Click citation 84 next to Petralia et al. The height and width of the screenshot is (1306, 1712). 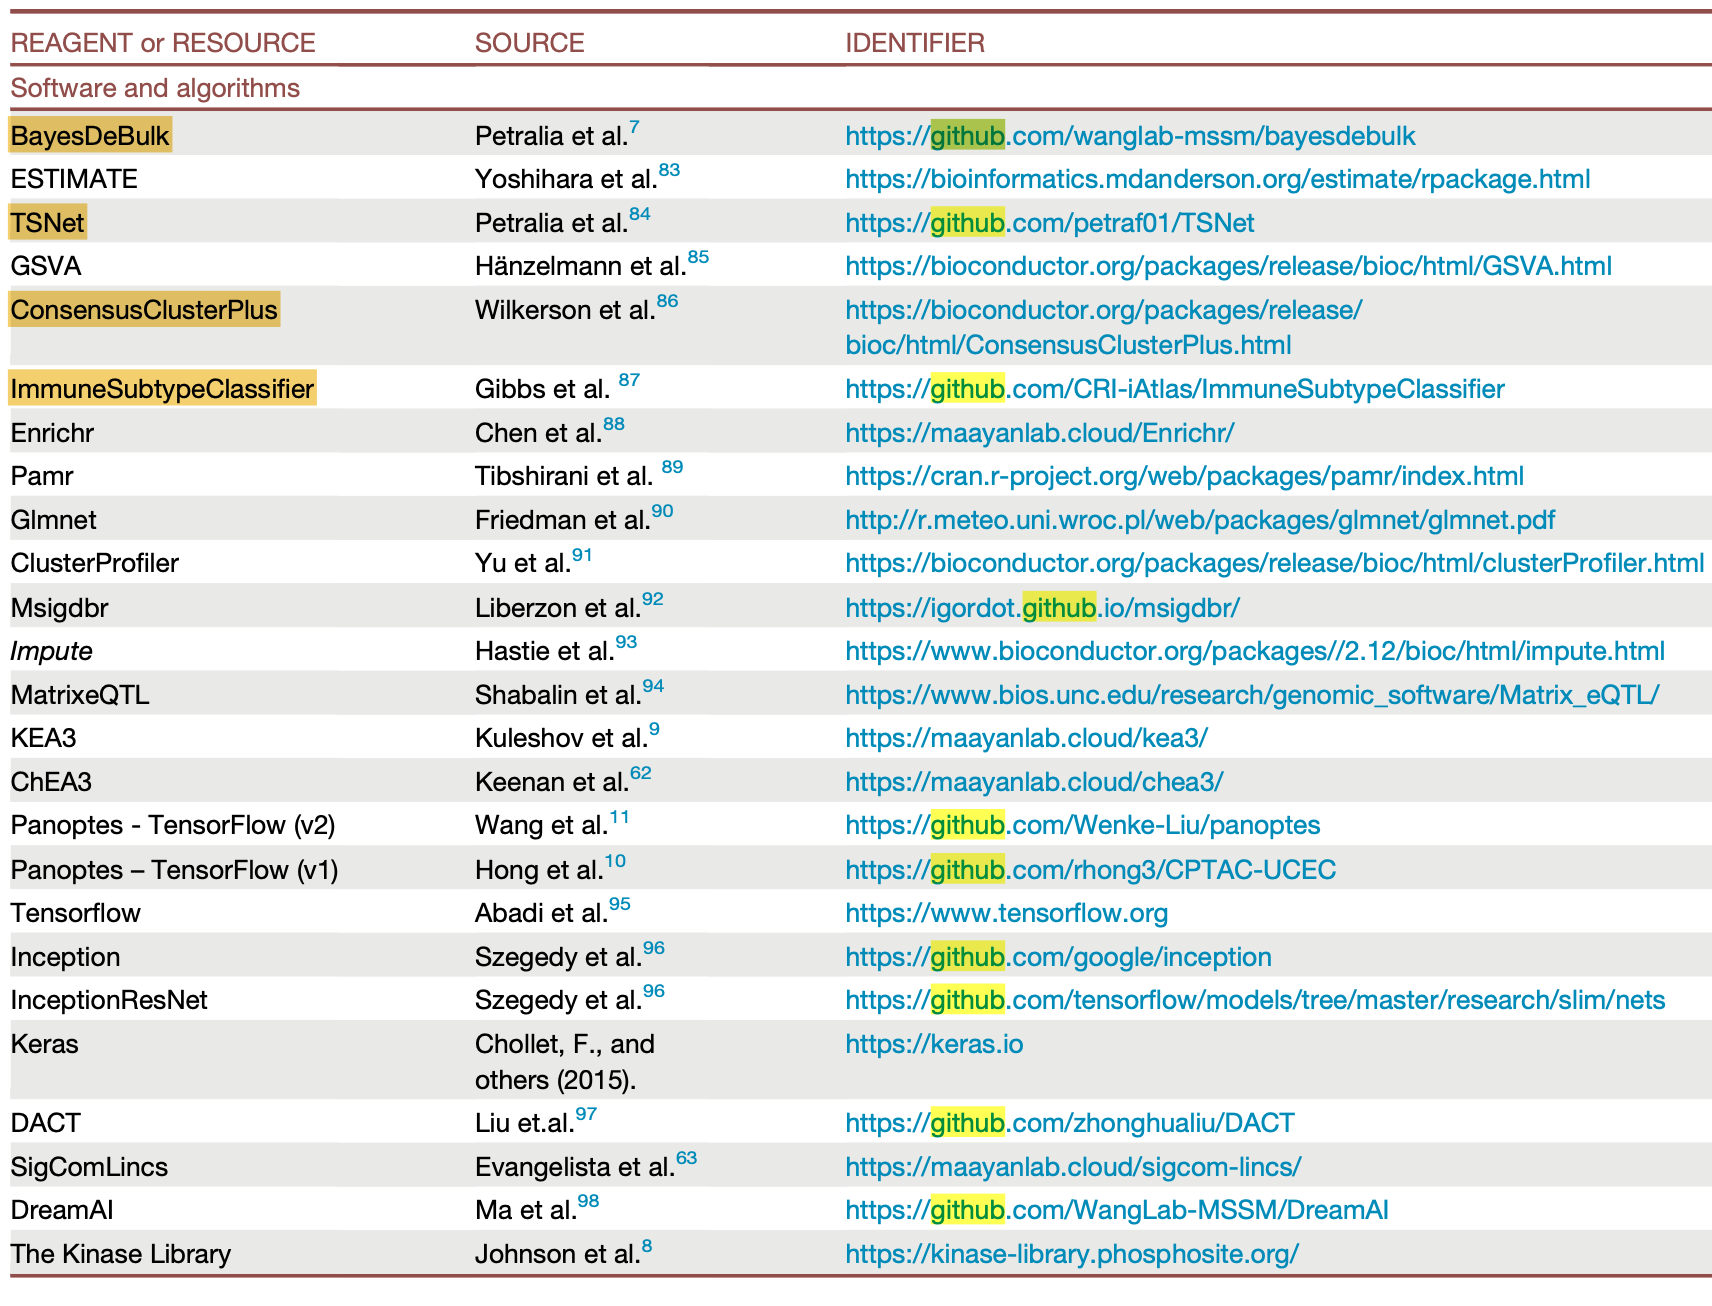pyautogui.click(x=639, y=214)
